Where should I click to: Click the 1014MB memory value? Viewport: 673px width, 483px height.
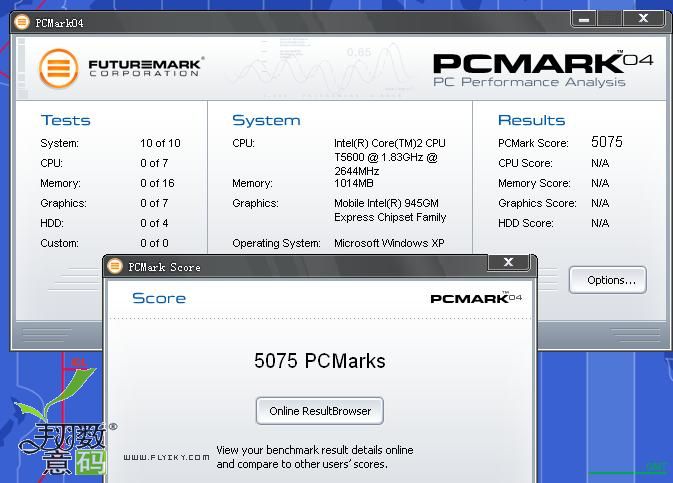pos(354,183)
